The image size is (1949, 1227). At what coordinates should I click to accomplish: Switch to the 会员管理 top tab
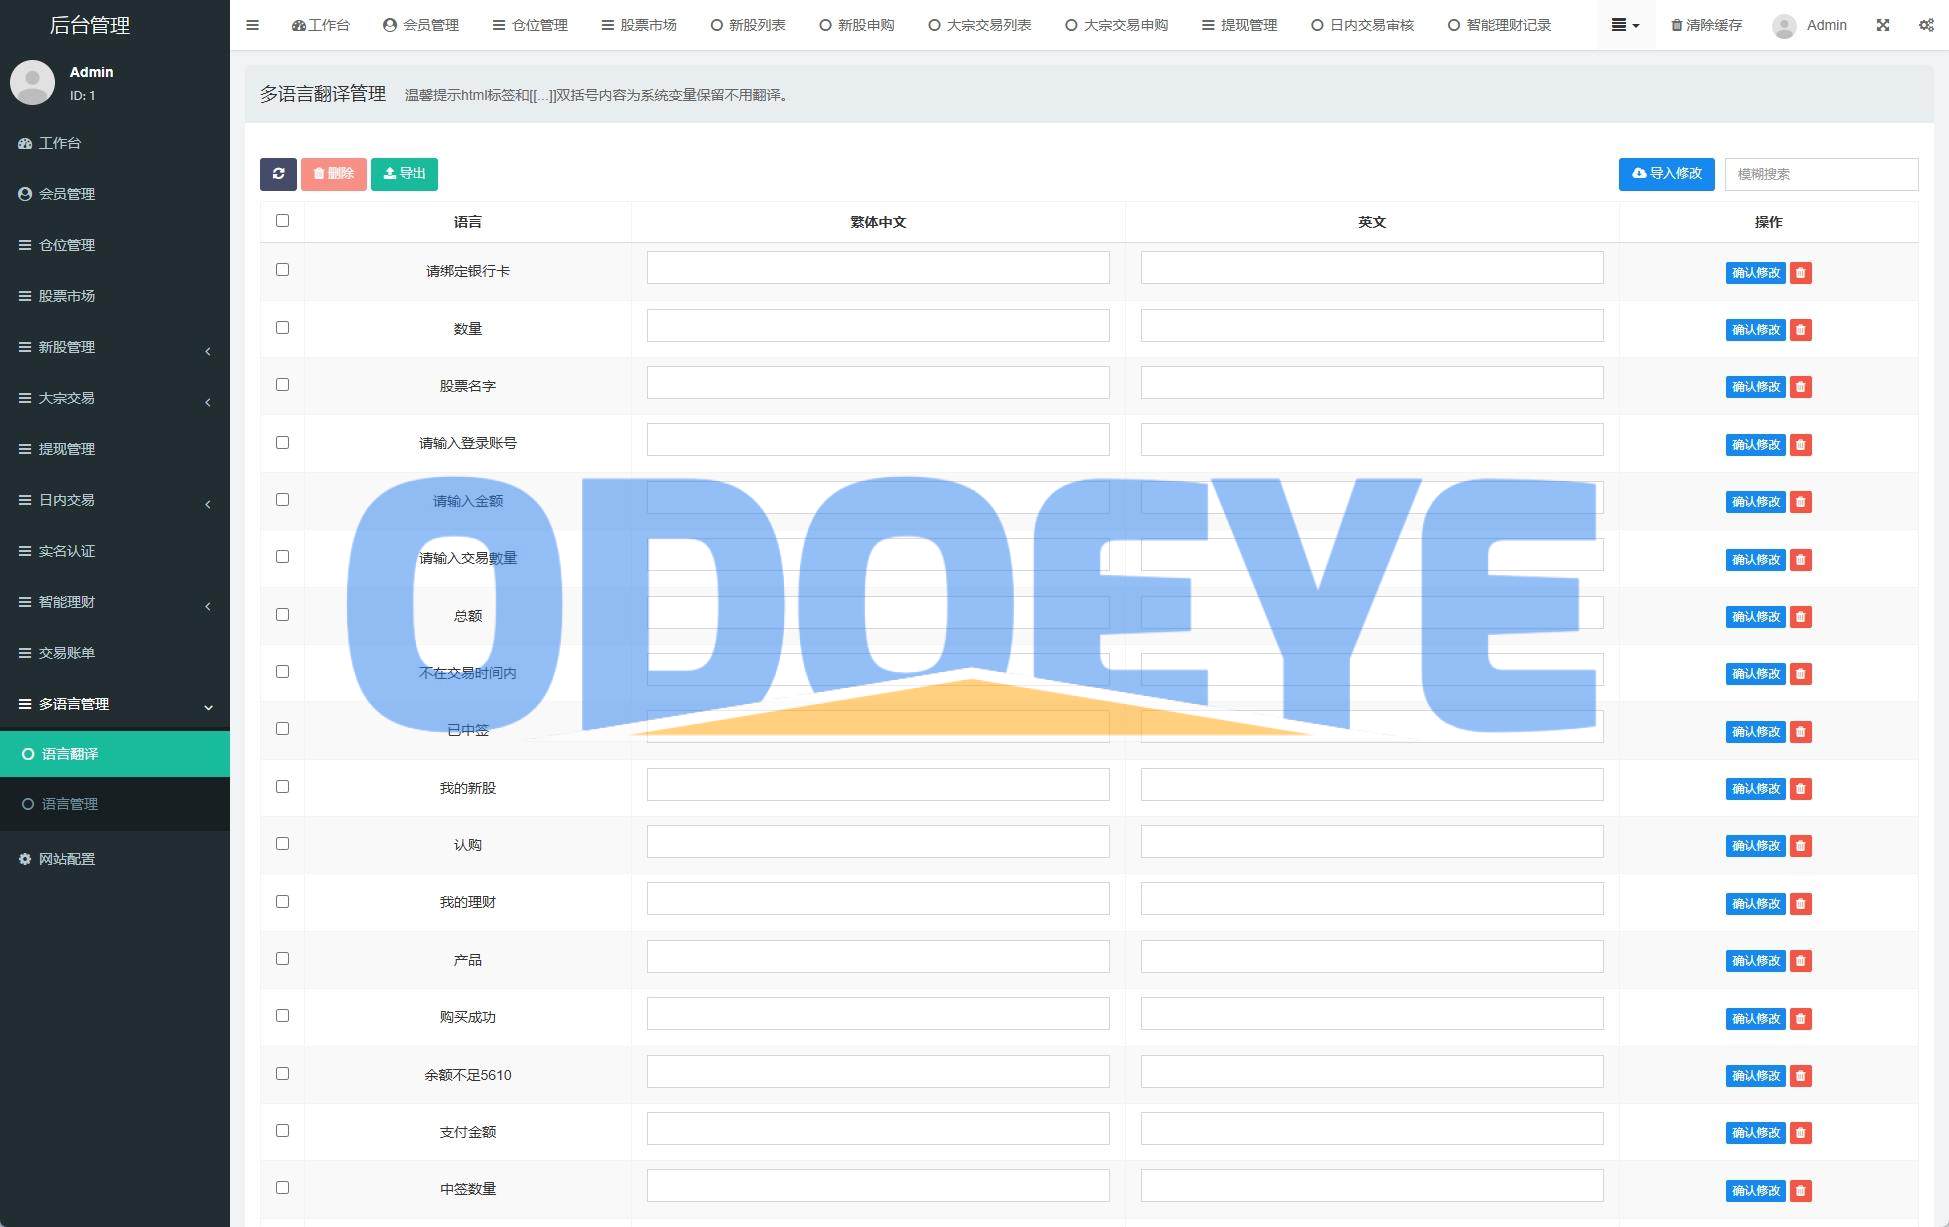click(421, 25)
